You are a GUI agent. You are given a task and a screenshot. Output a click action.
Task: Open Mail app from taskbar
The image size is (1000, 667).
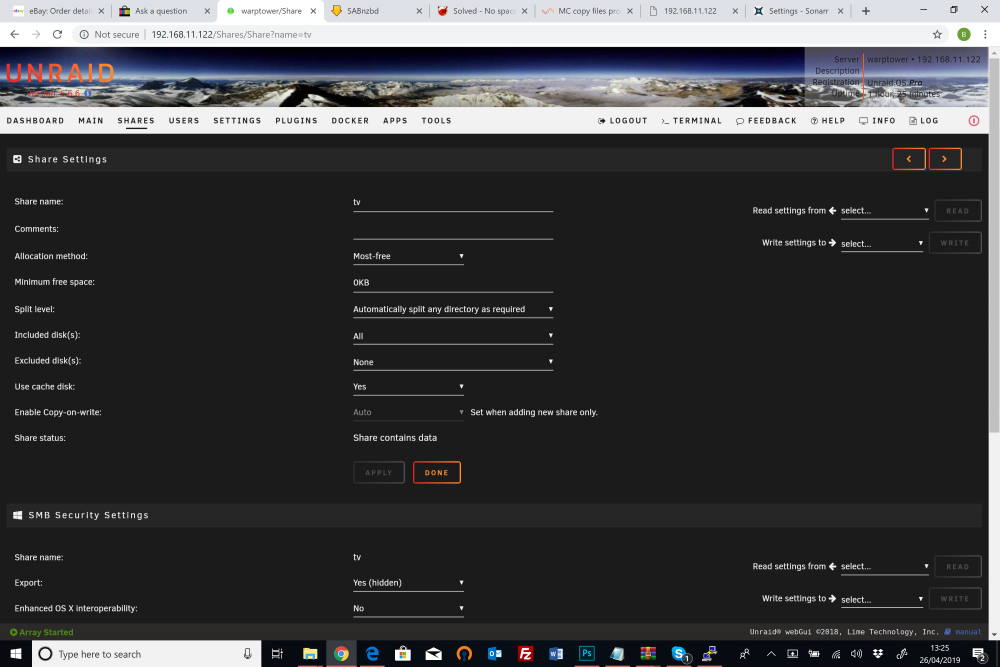tap(434, 654)
